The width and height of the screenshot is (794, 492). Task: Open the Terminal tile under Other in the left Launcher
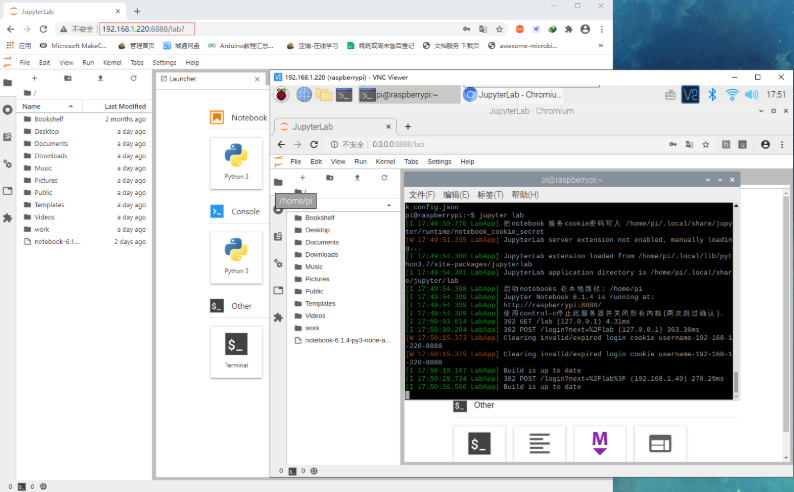tap(236, 351)
